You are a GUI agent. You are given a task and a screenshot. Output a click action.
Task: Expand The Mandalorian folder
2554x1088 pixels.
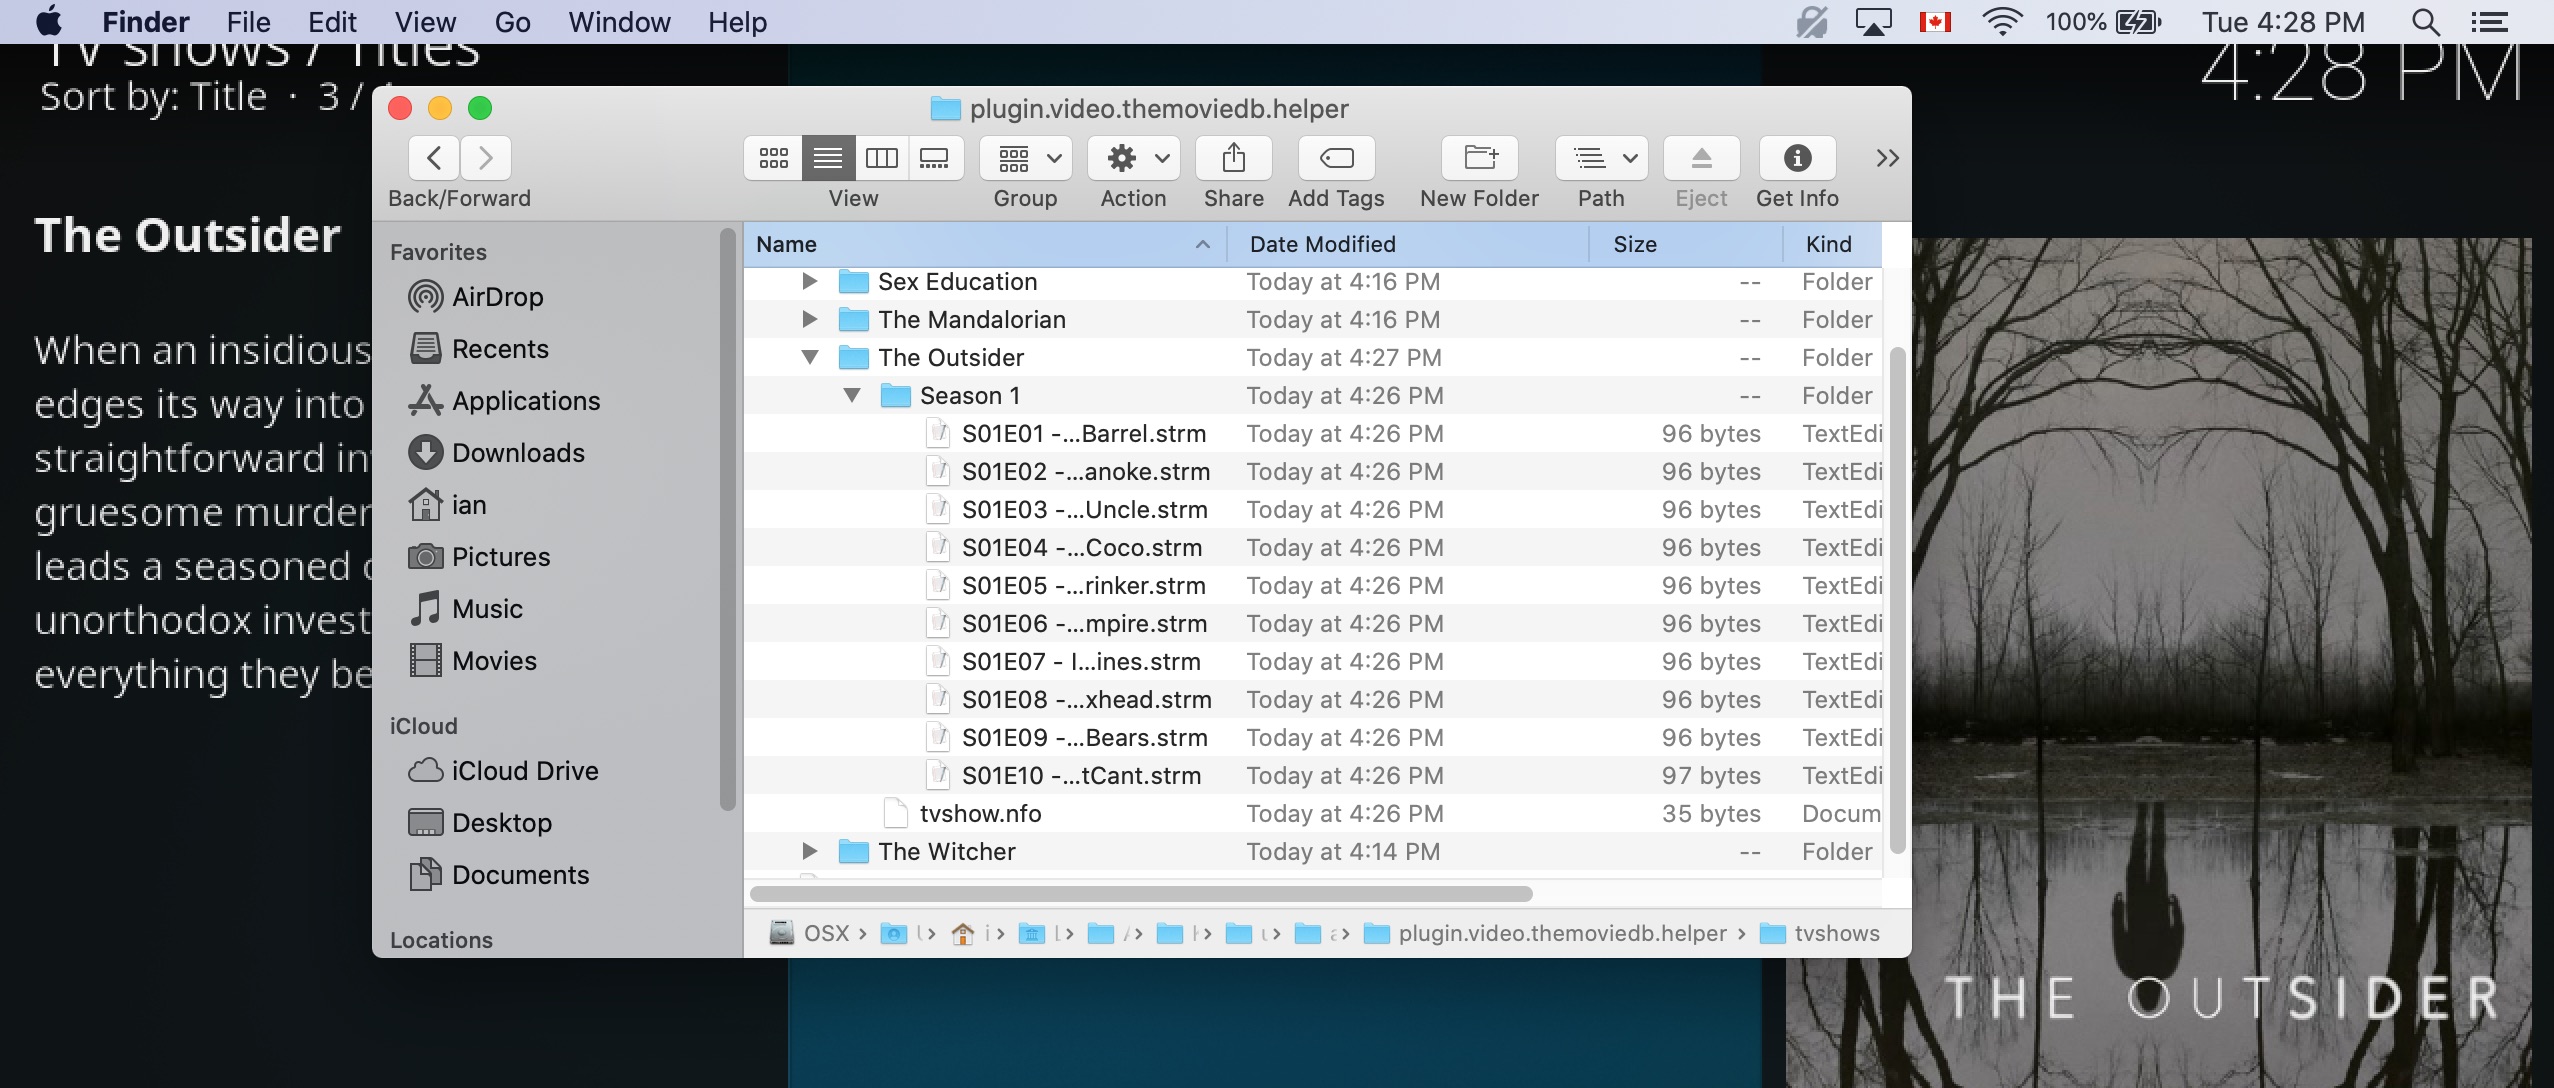click(x=810, y=320)
